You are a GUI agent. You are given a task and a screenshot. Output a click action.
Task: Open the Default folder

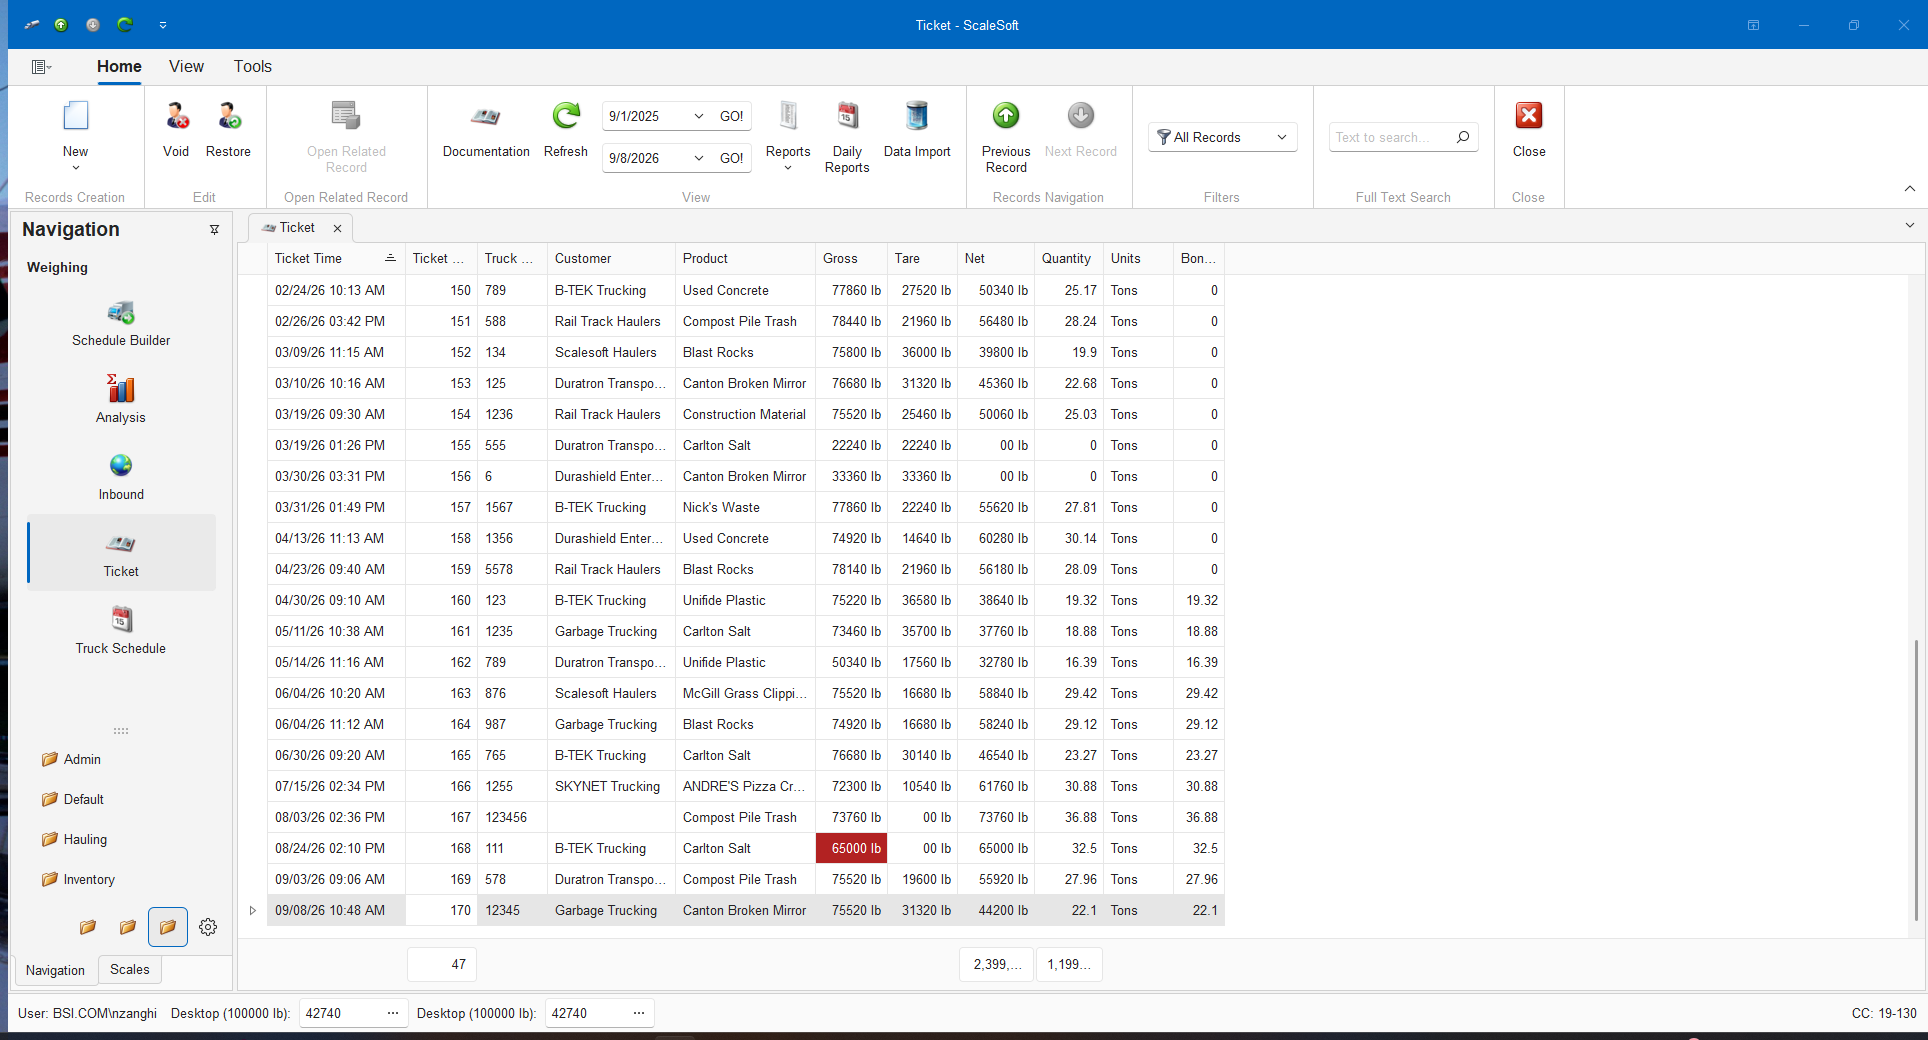click(72, 799)
